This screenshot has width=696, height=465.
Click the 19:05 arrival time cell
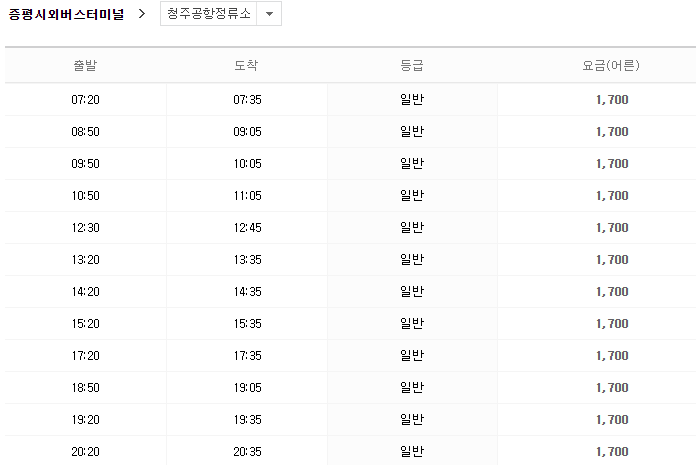[247, 387]
